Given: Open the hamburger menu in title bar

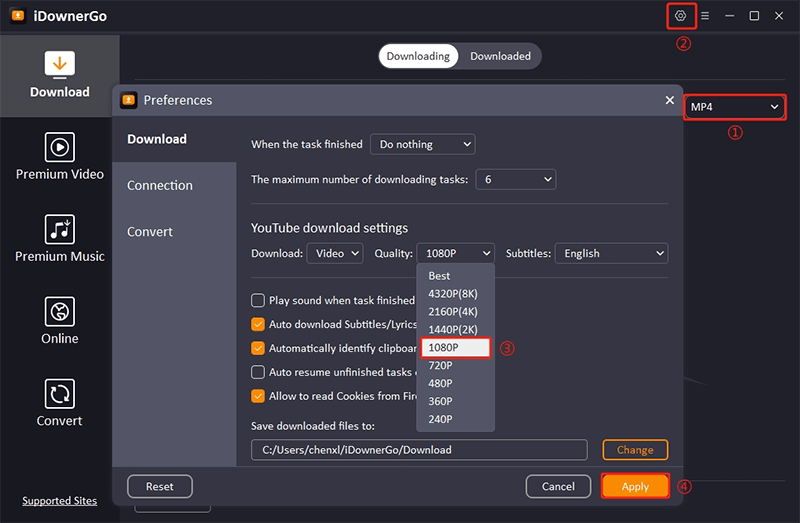Looking at the screenshot, I should 705,16.
